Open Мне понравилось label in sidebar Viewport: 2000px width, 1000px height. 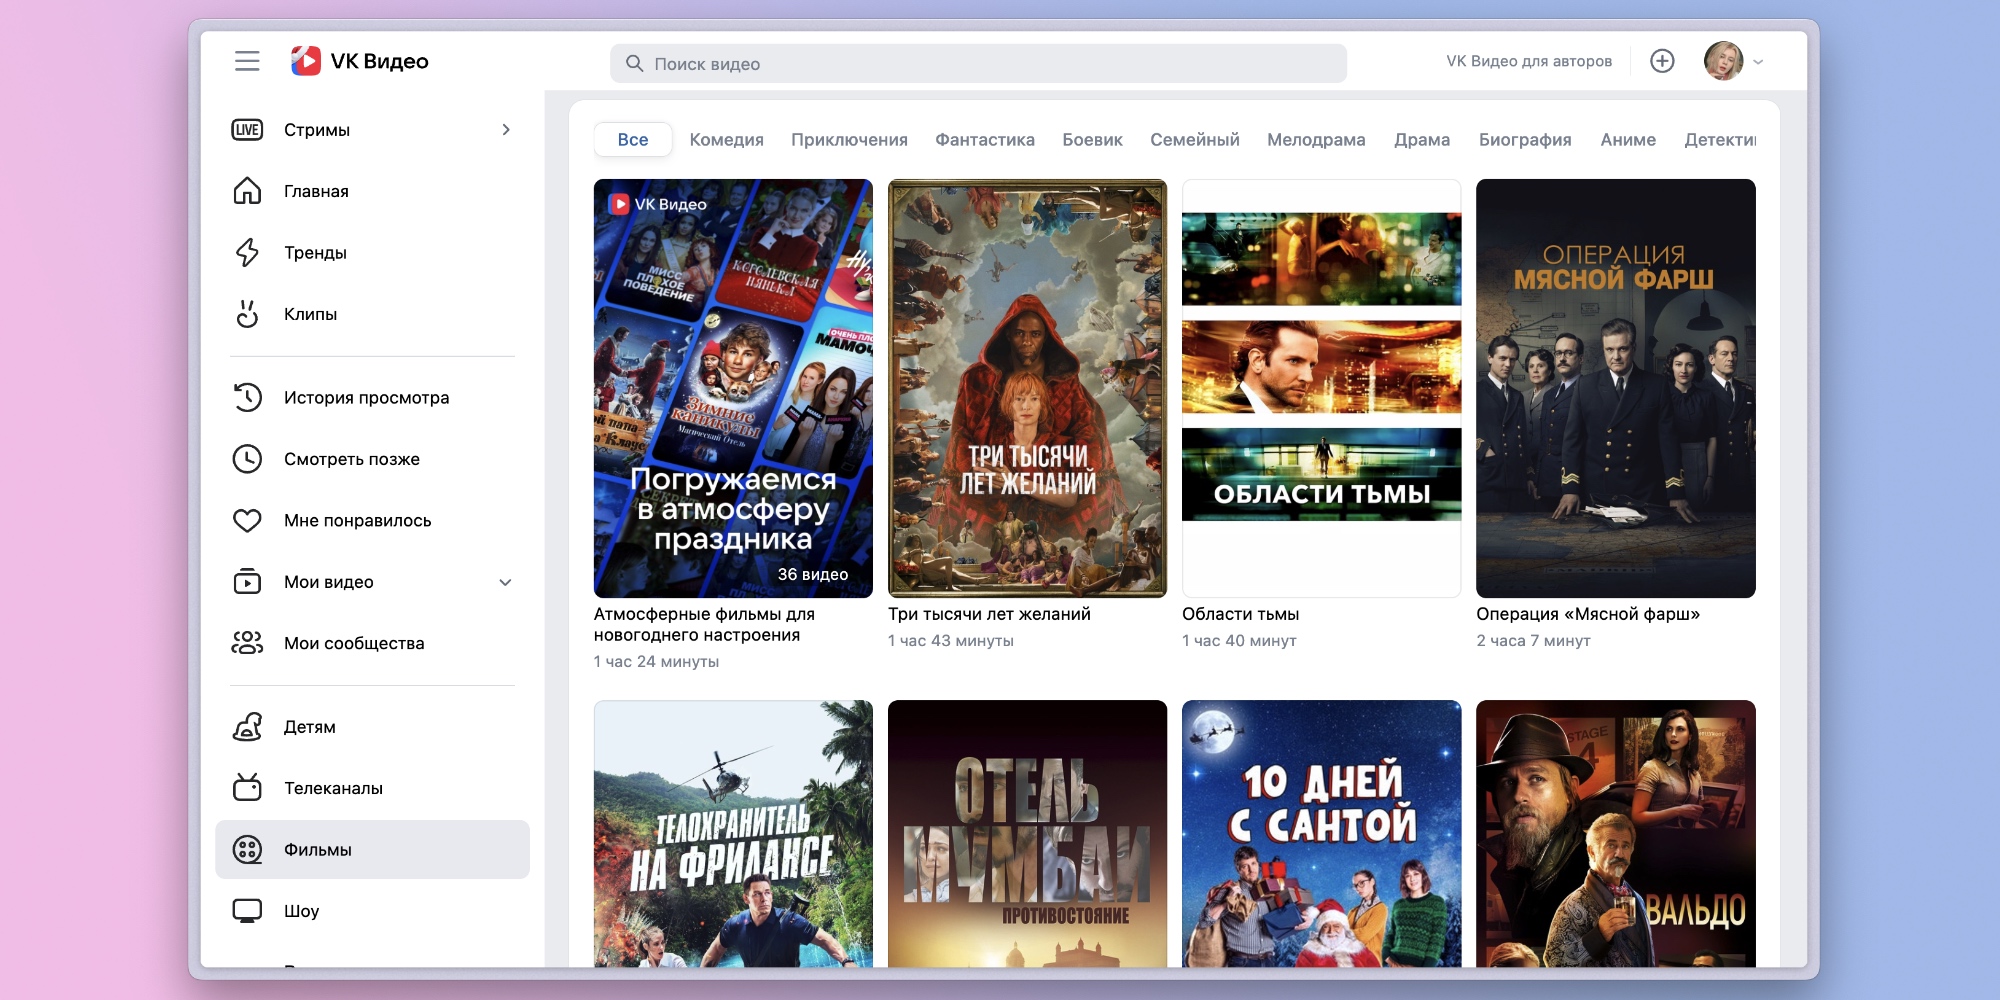[358, 520]
